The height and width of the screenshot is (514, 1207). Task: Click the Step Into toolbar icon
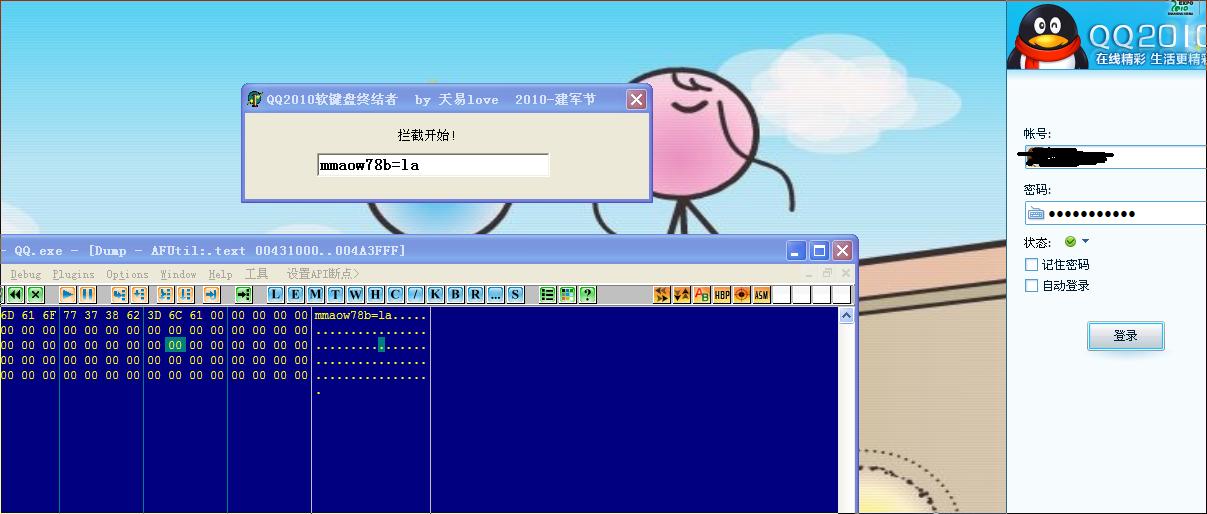click(x=119, y=294)
